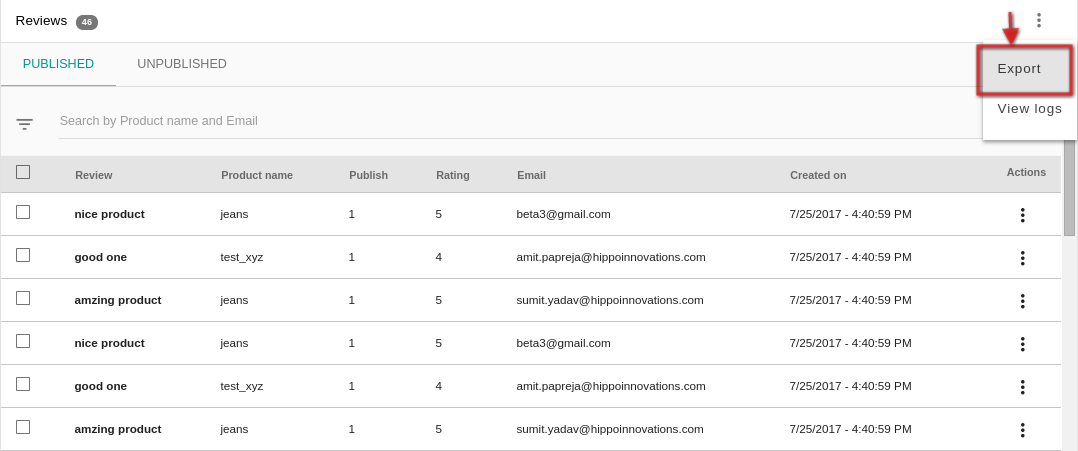Open the filter icon beside search
Viewport: 1078px width, 451px height.
point(24,124)
